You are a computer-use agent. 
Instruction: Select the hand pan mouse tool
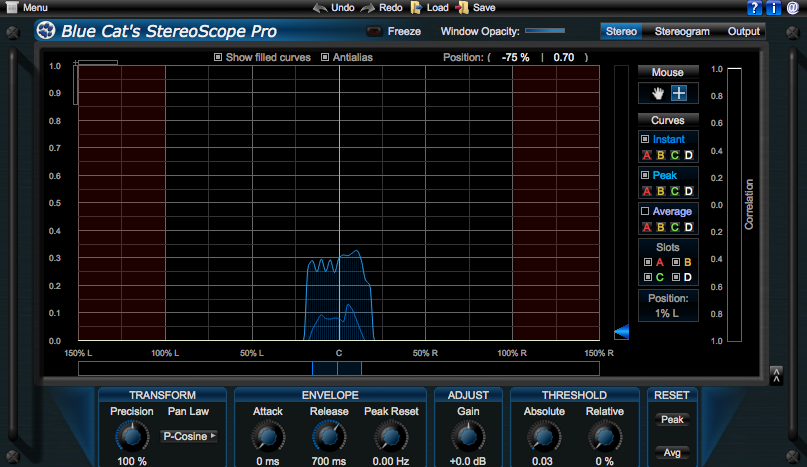point(658,93)
